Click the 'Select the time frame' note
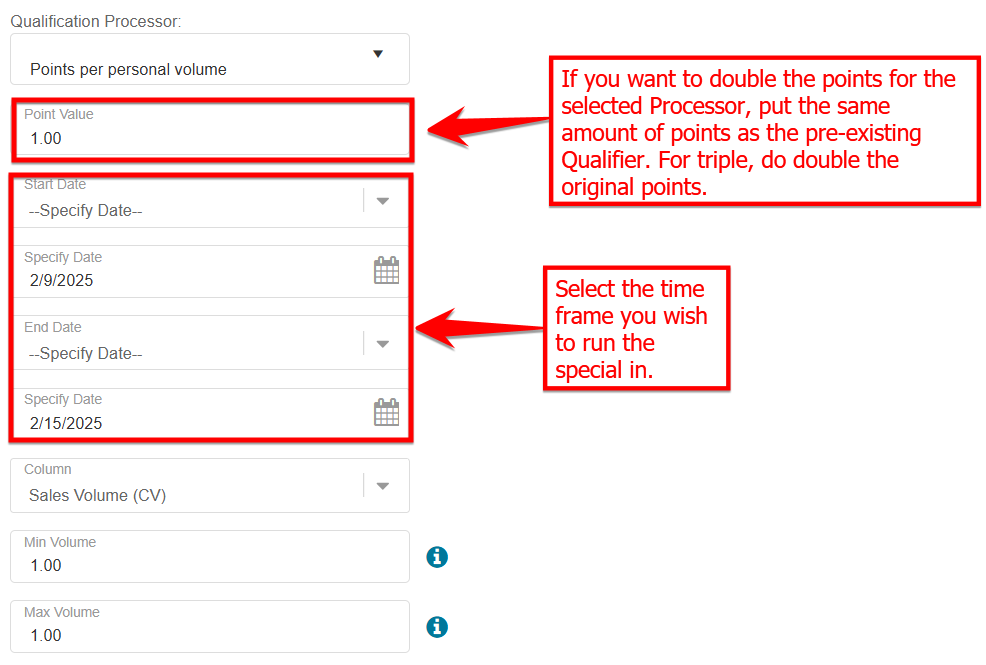The width and height of the screenshot is (986, 665). click(635, 329)
